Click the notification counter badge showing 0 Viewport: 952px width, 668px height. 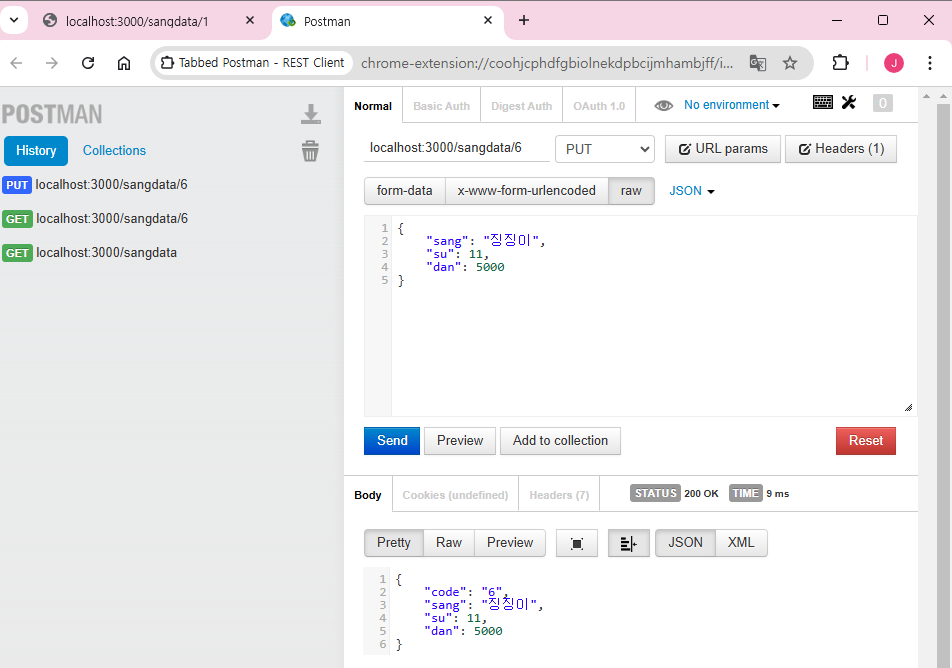[882, 103]
